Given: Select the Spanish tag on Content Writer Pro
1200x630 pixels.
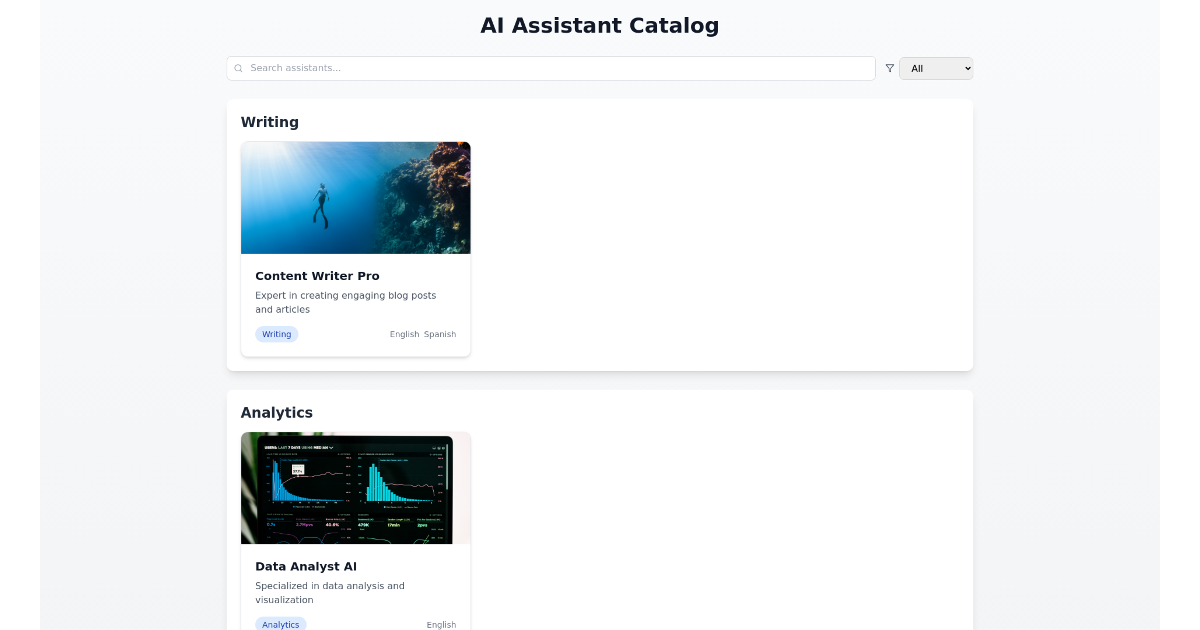Looking at the screenshot, I should [x=440, y=334].
